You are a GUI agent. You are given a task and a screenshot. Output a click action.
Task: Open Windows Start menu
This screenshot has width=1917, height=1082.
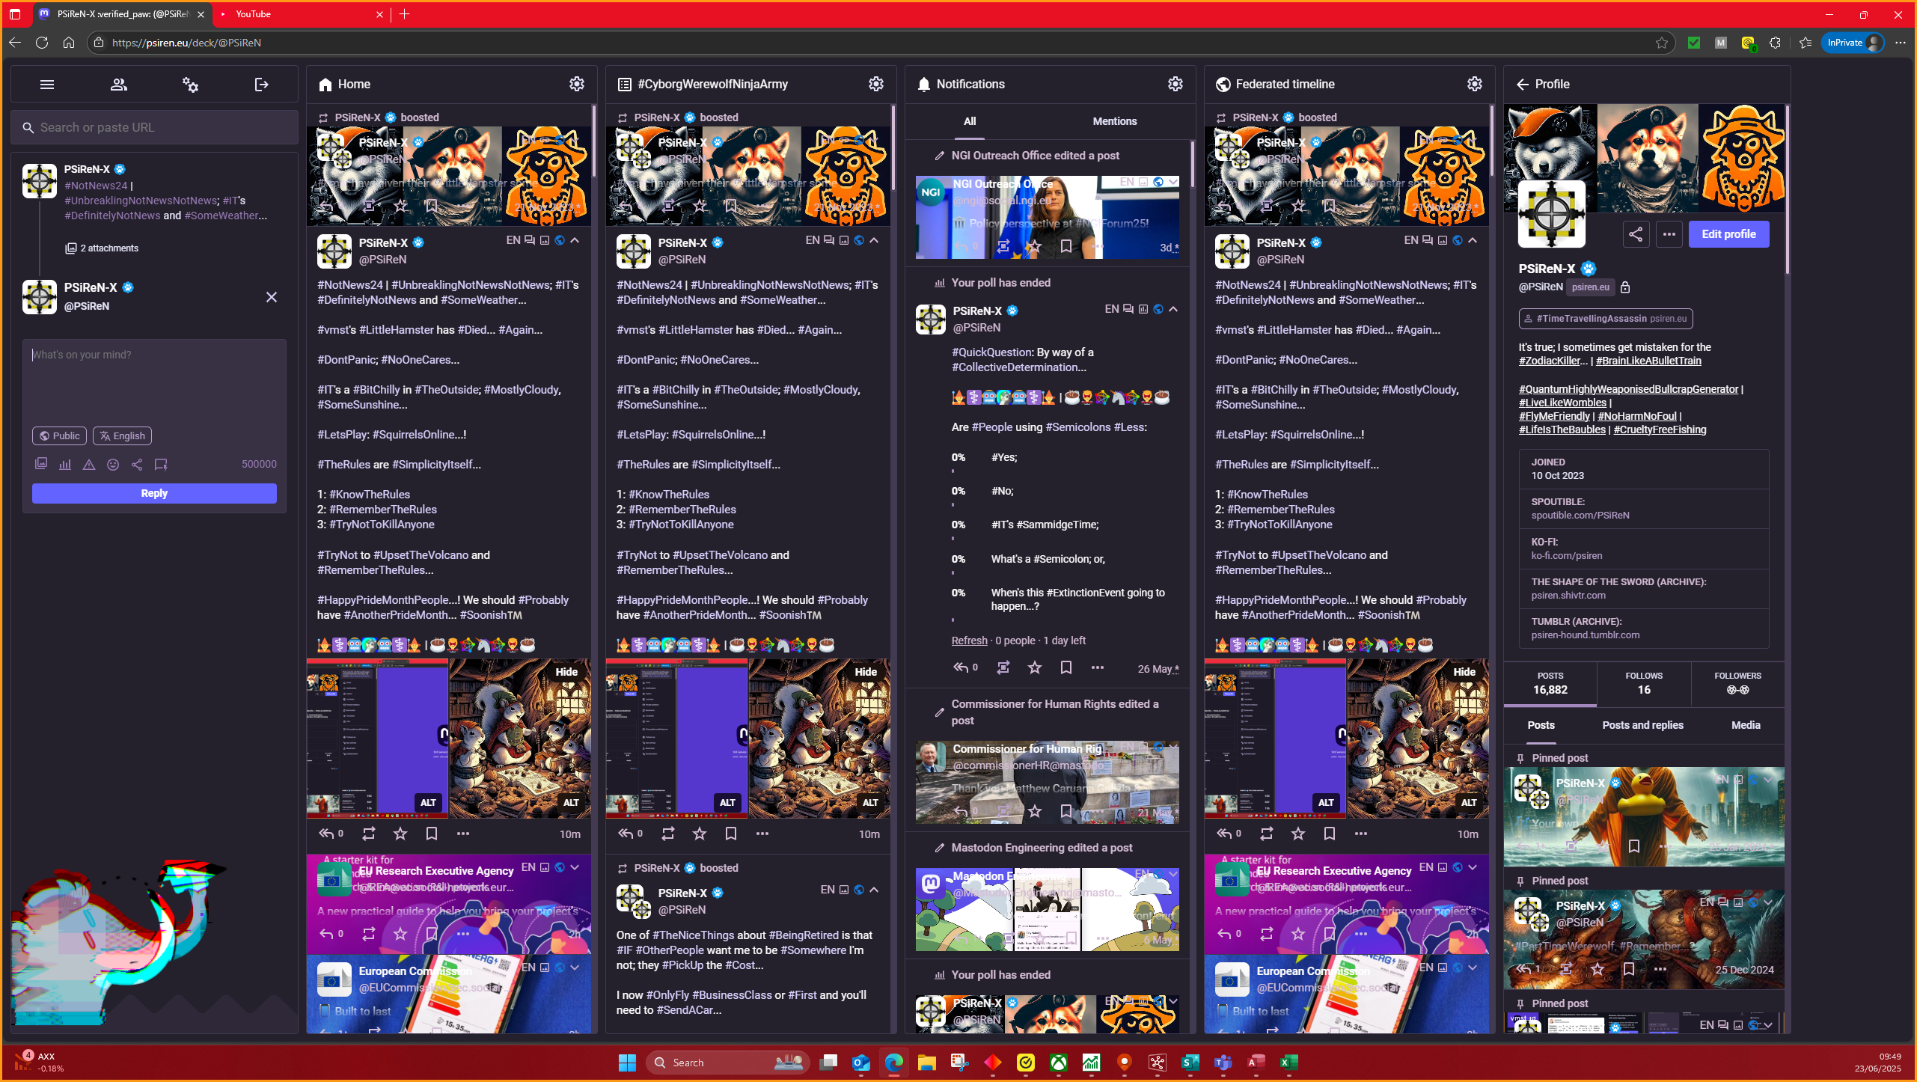pyautogui.click(x=627, y=1062)
